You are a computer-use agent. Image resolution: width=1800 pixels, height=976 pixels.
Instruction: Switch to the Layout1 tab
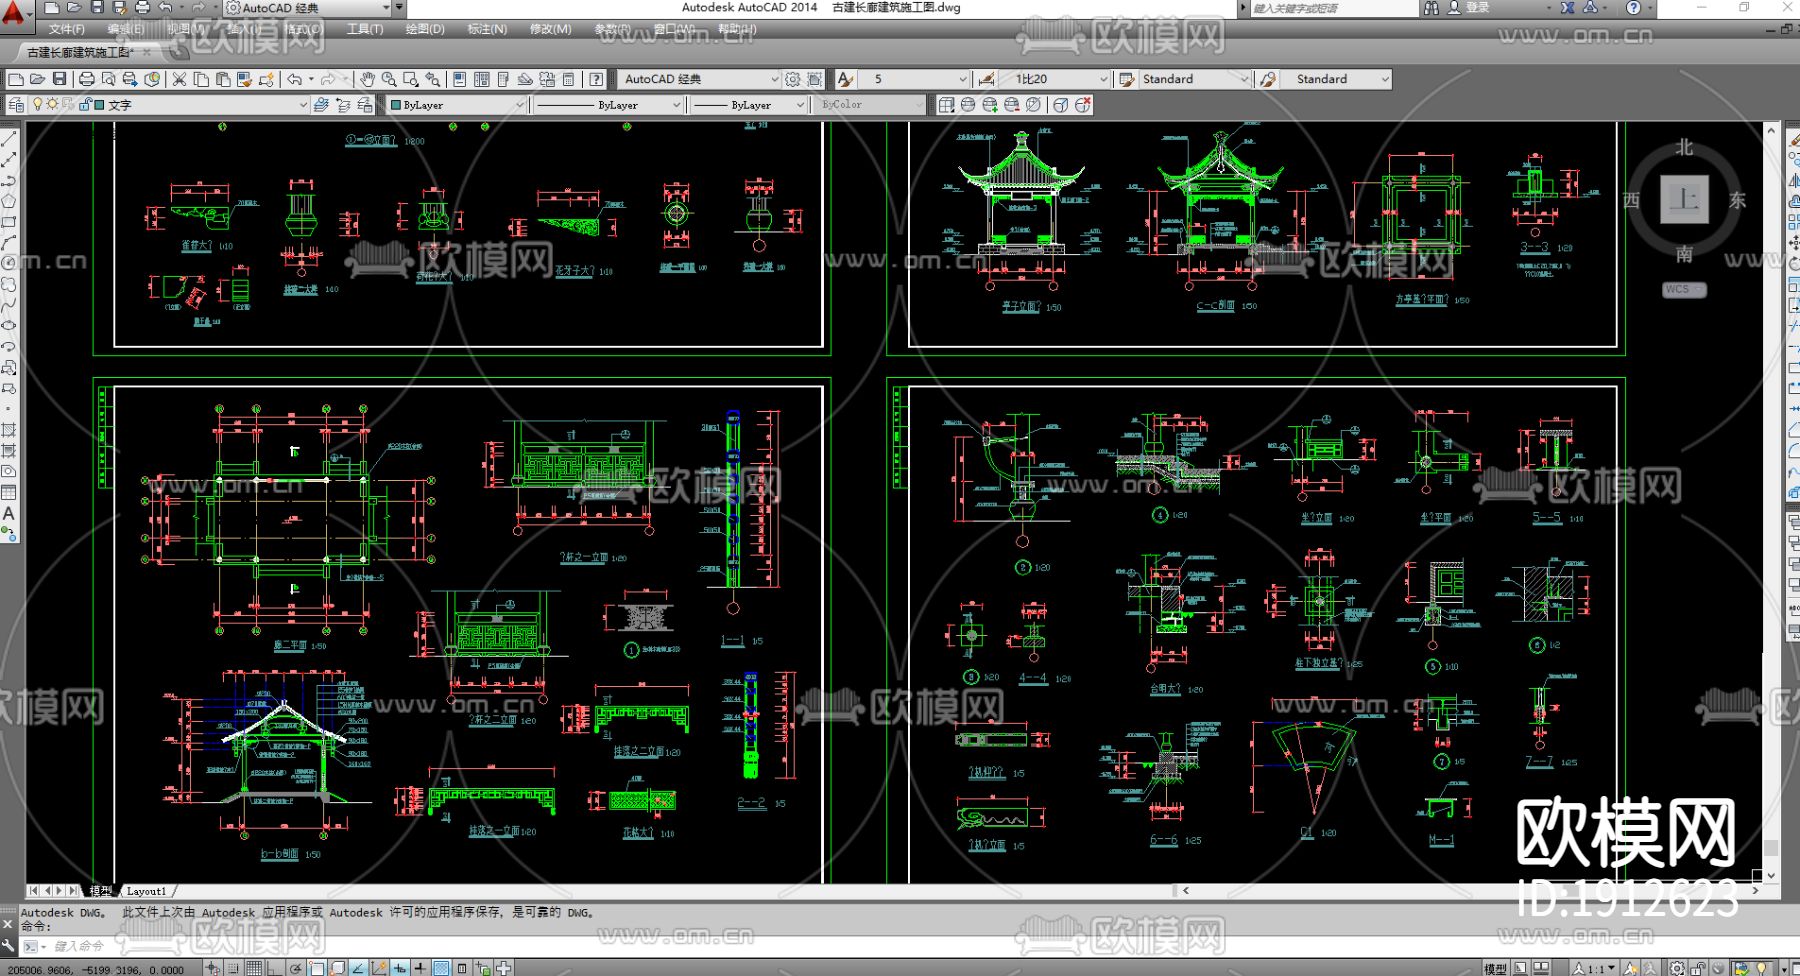146,891
